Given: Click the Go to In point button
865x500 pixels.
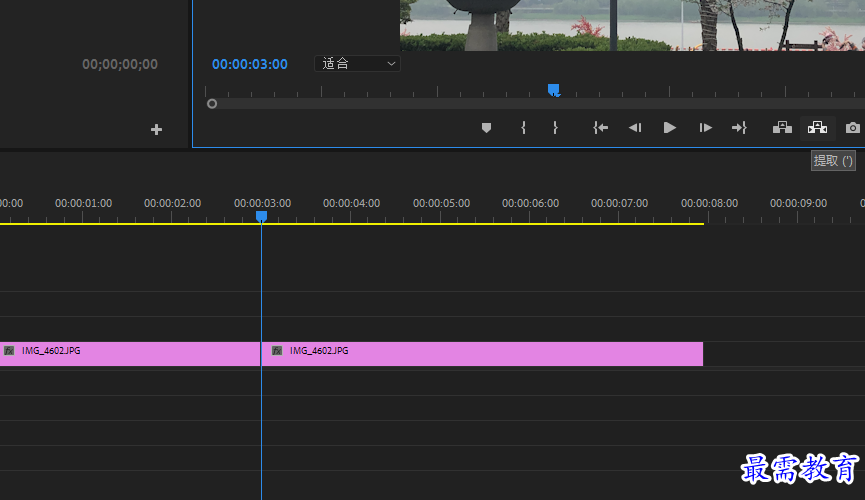Looking at the screenshot, I should click(600, 128).
